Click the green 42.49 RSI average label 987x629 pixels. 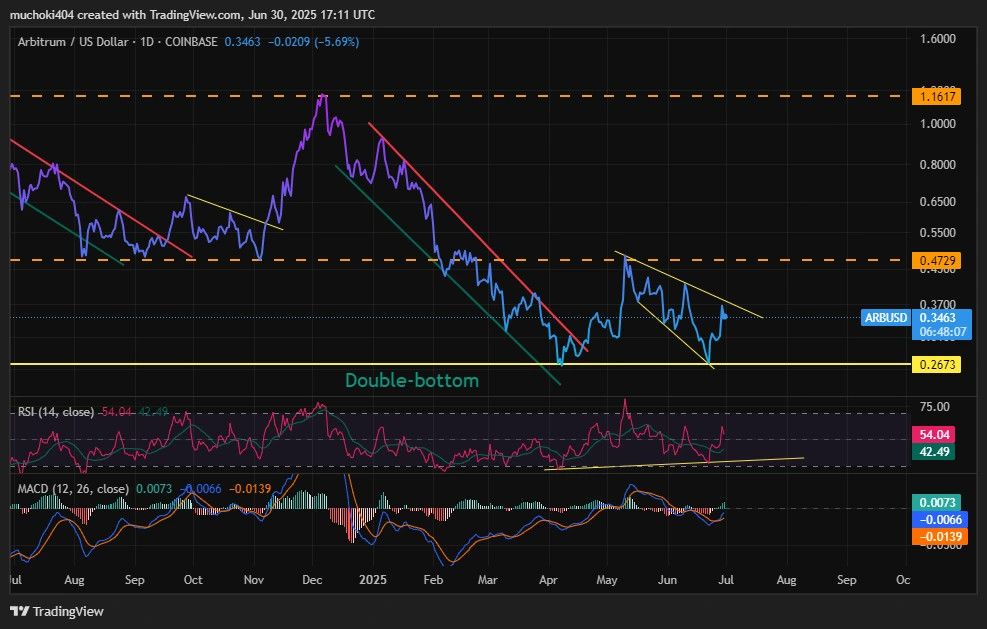[x=936, y=452]
